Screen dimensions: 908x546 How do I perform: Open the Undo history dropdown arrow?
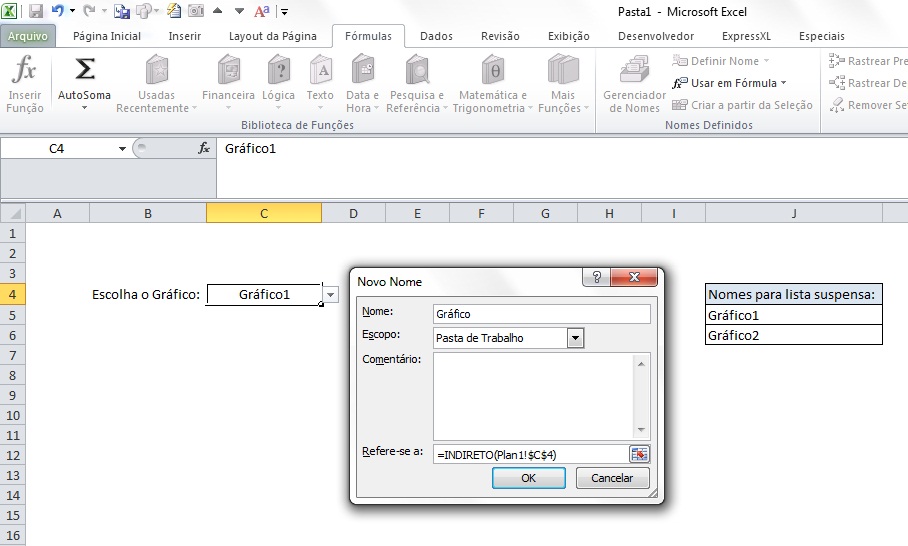tap(72, 10)
